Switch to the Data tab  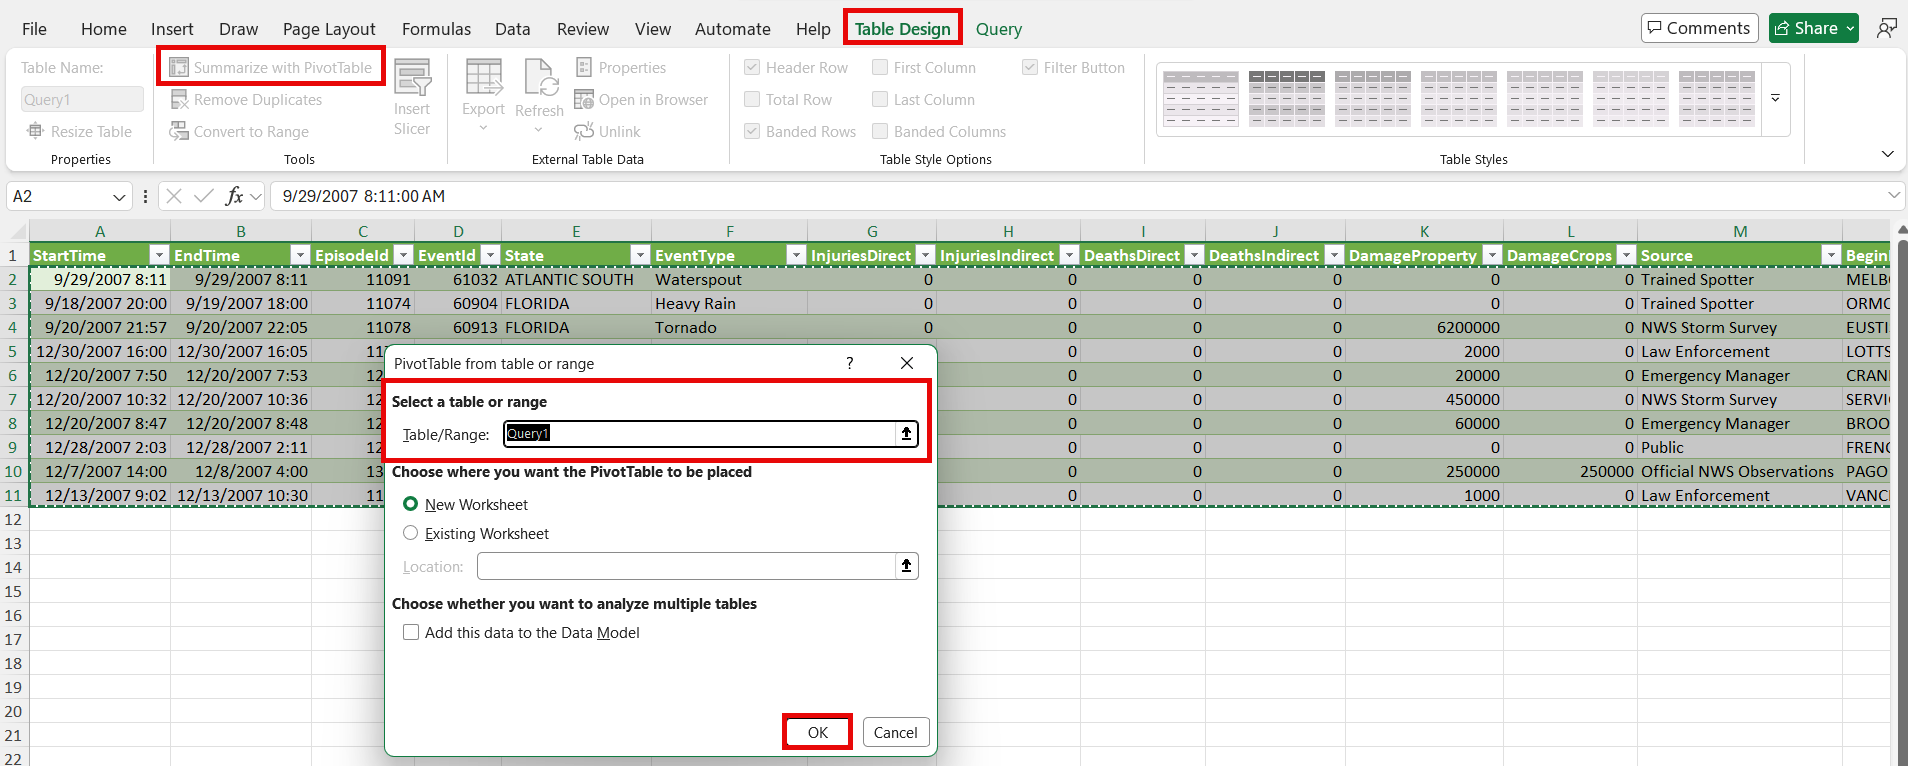pyautogui.click(x=513, y=29)
